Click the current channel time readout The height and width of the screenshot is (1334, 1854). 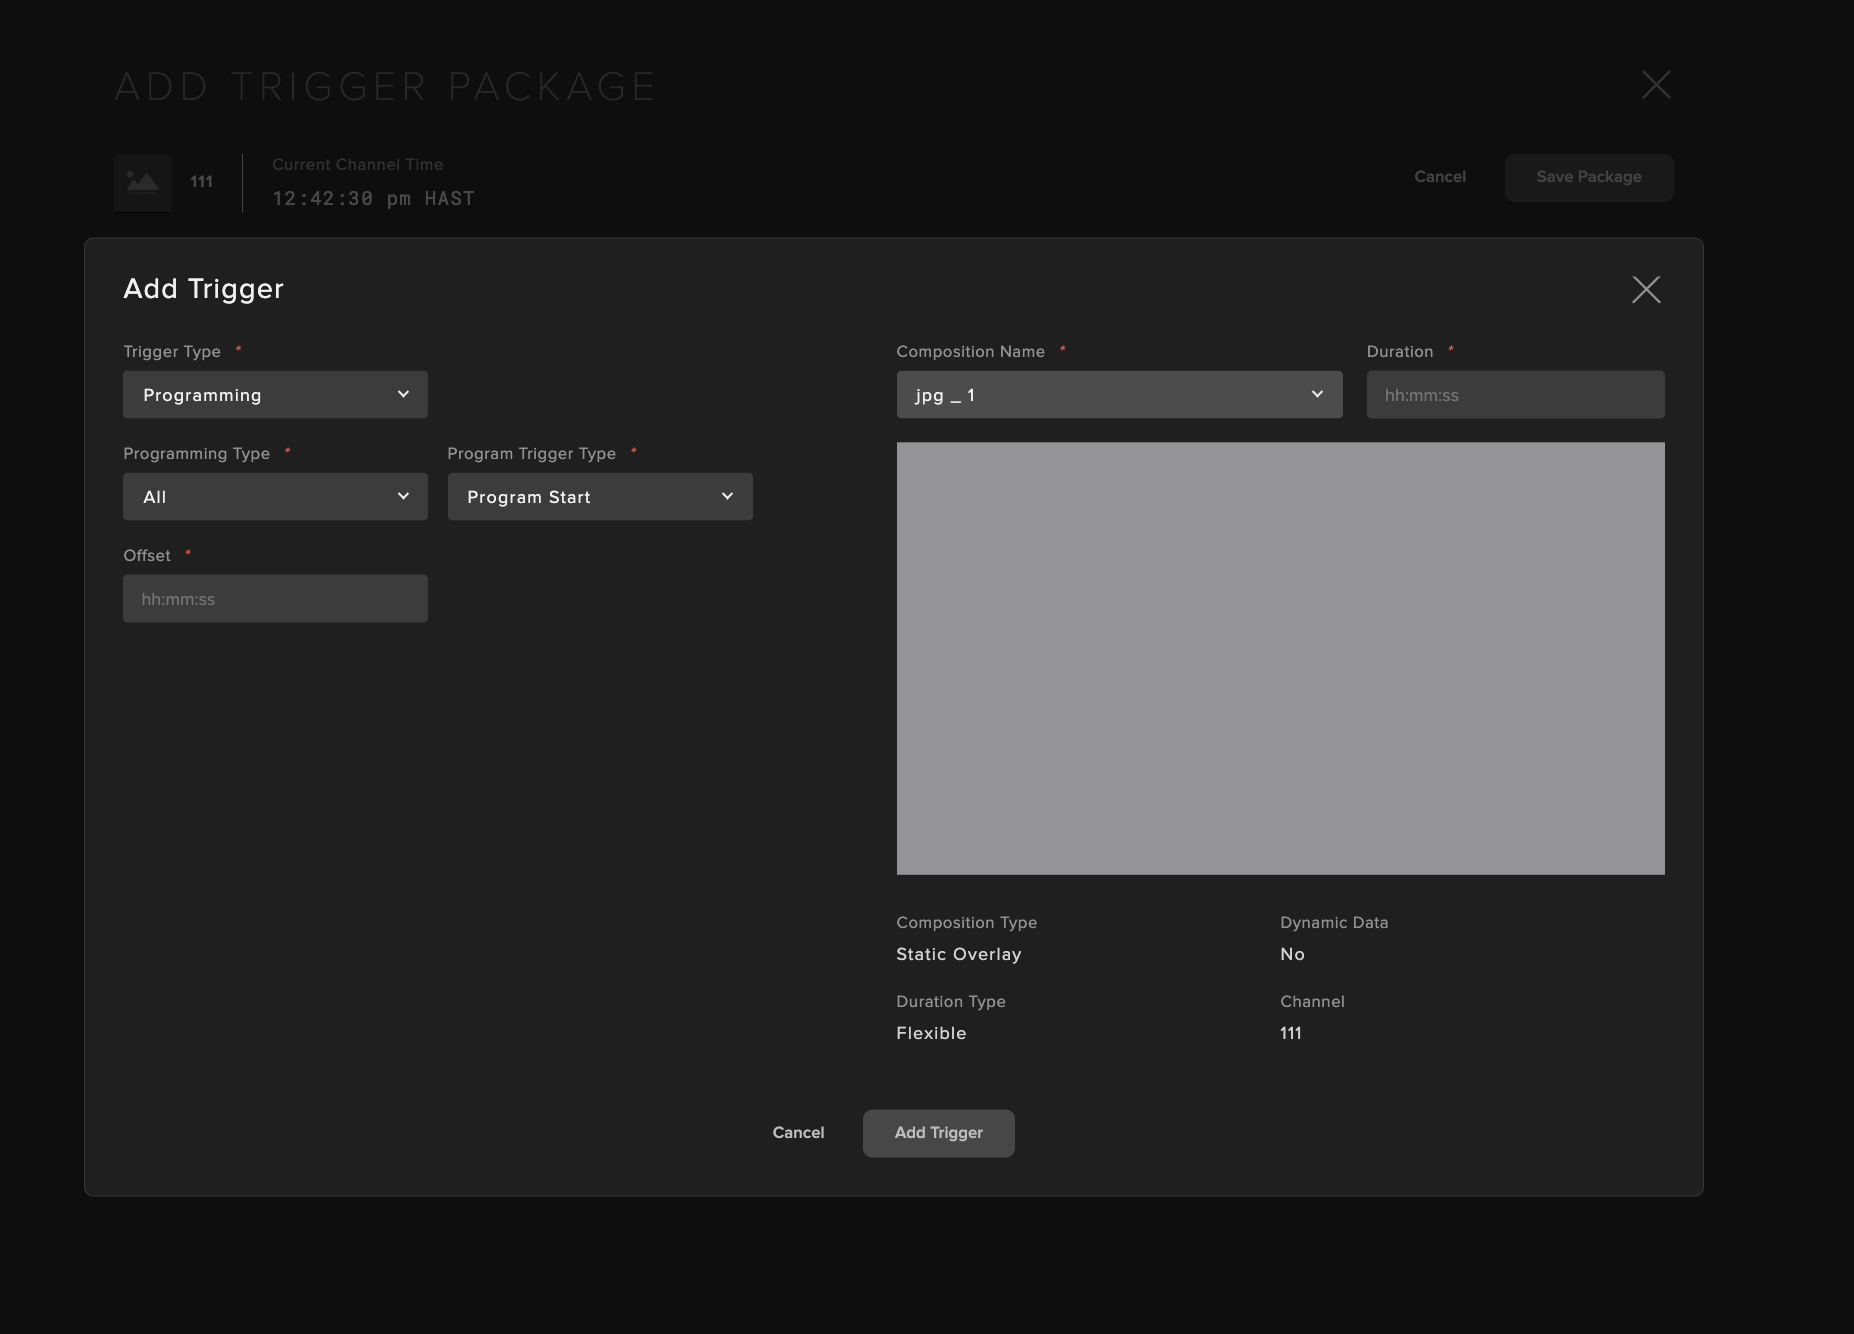coord(373,198)
